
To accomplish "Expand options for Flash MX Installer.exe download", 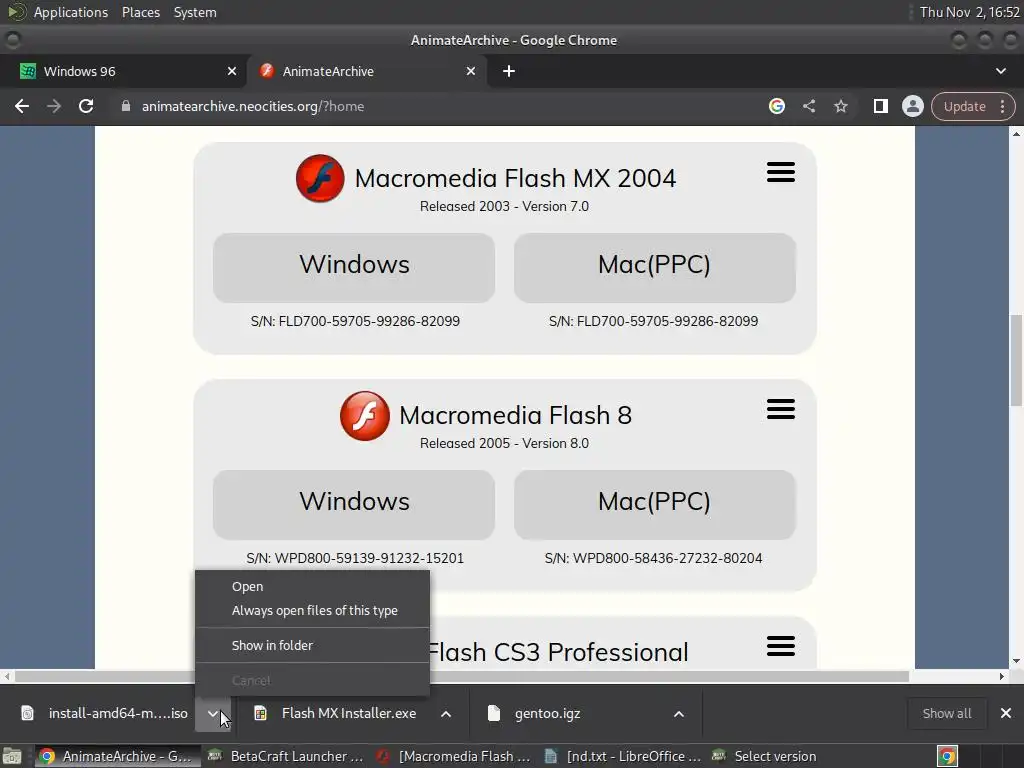I will click(x=446, y=714).
